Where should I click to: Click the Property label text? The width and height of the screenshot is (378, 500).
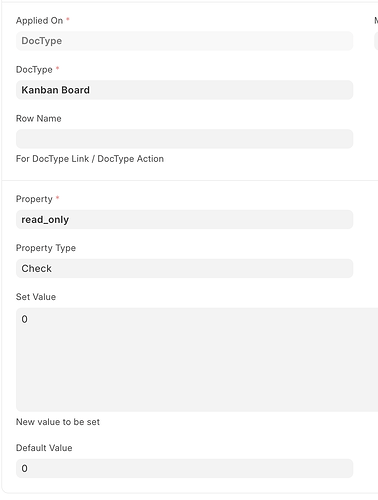(34, 199)
